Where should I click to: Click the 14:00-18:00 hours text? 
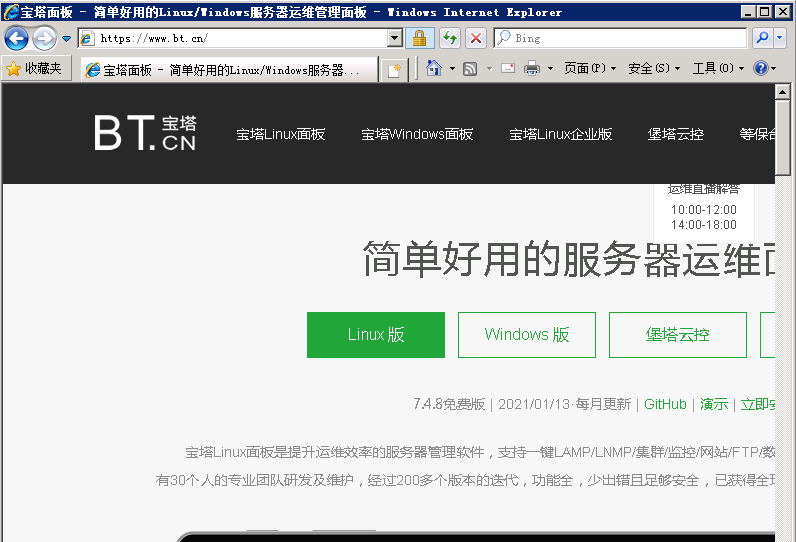click(x=704, y=225)
